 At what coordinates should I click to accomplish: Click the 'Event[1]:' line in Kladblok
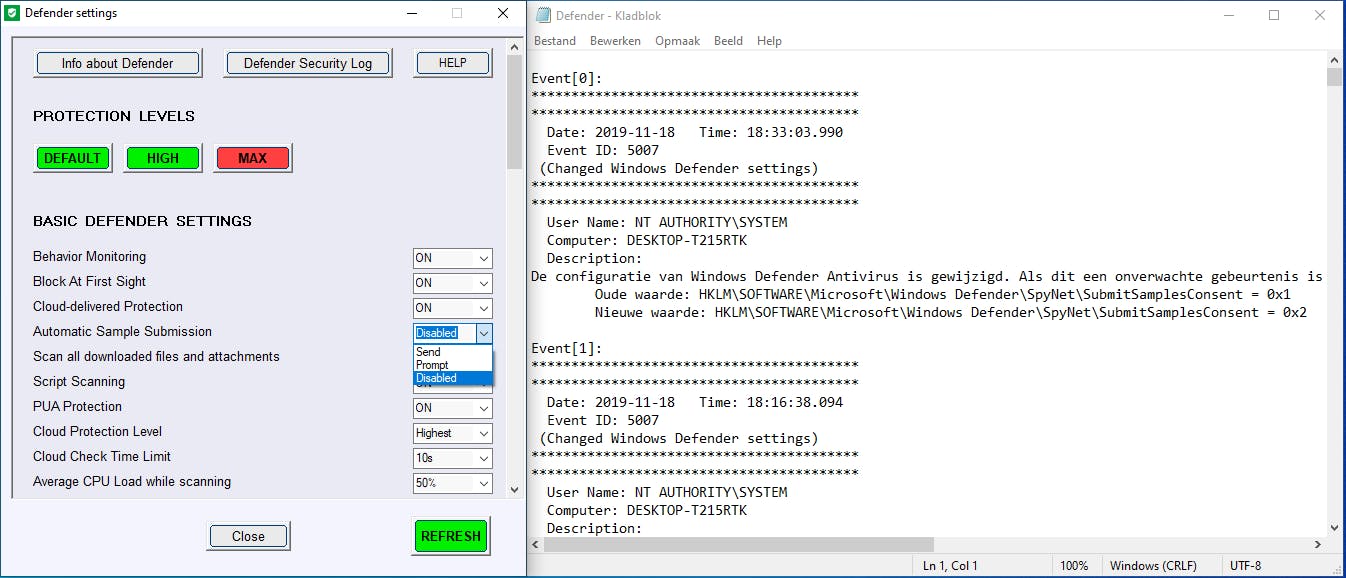coord(567,348)
